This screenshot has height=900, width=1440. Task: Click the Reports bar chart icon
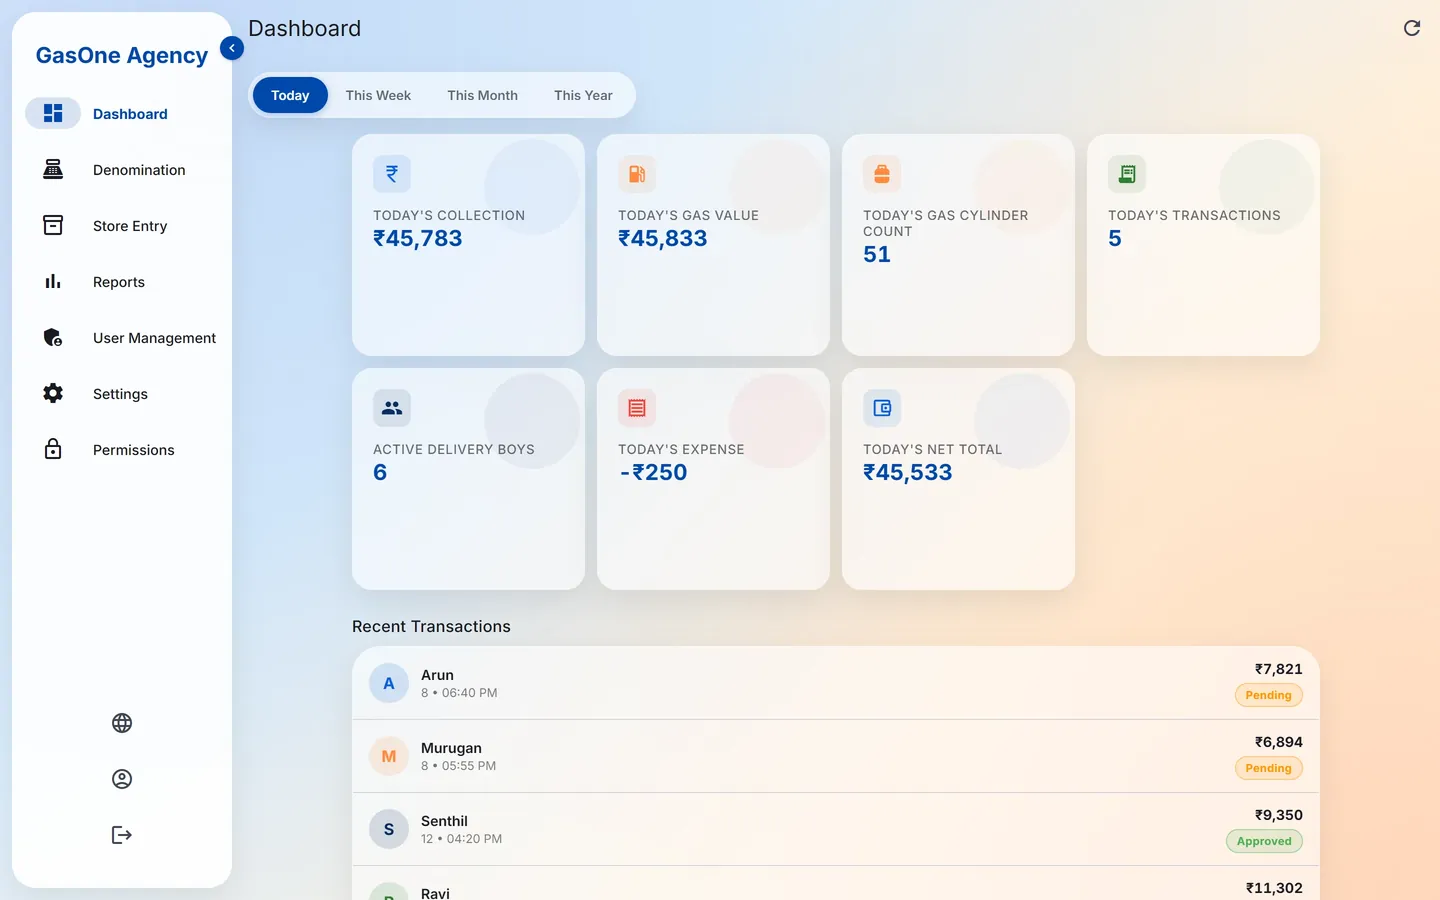[53, 282]
